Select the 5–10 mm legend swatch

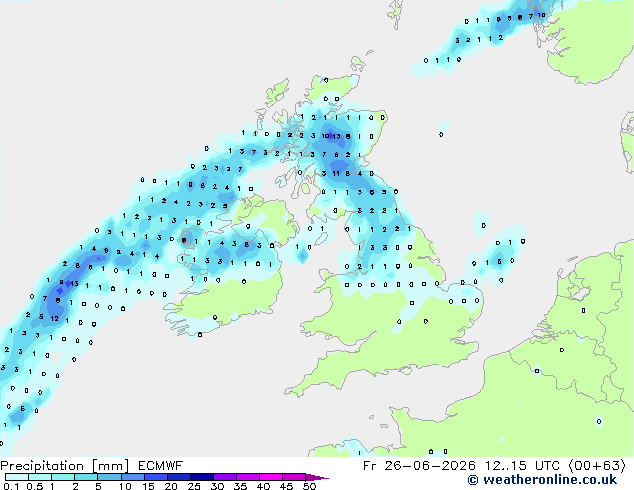pos(109,477)
